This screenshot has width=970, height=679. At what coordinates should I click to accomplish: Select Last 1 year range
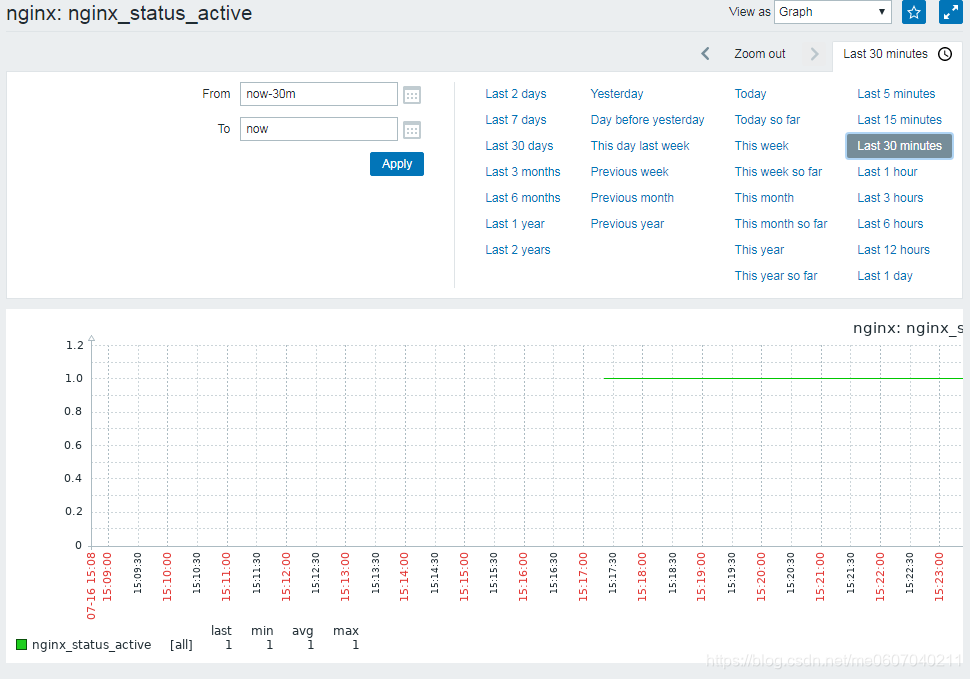(515, 224)
